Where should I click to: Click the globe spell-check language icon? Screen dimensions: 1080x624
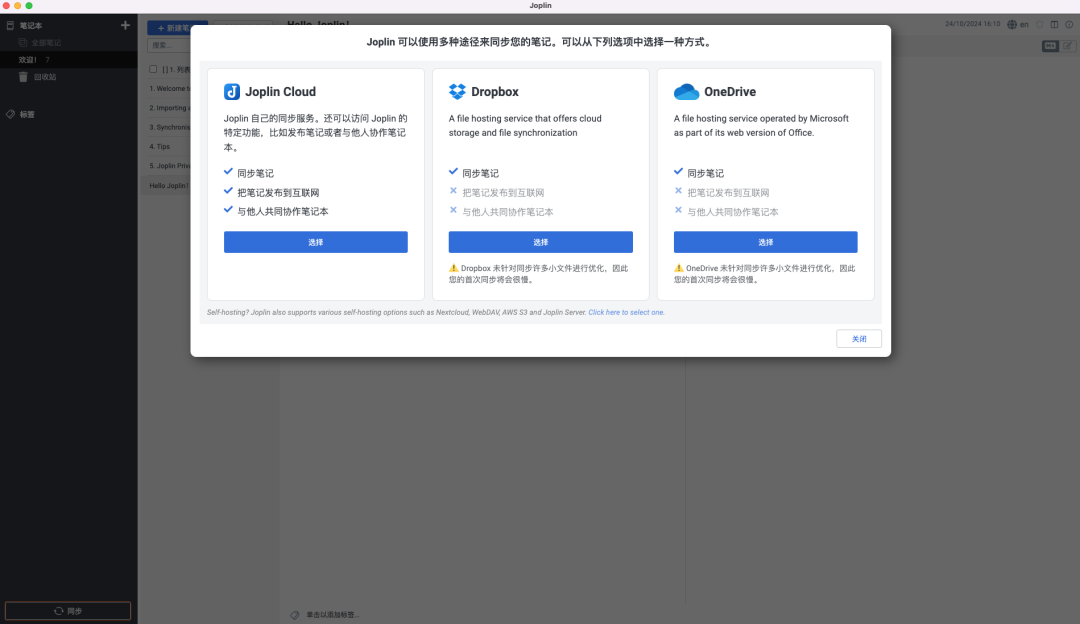(1012, 24)
